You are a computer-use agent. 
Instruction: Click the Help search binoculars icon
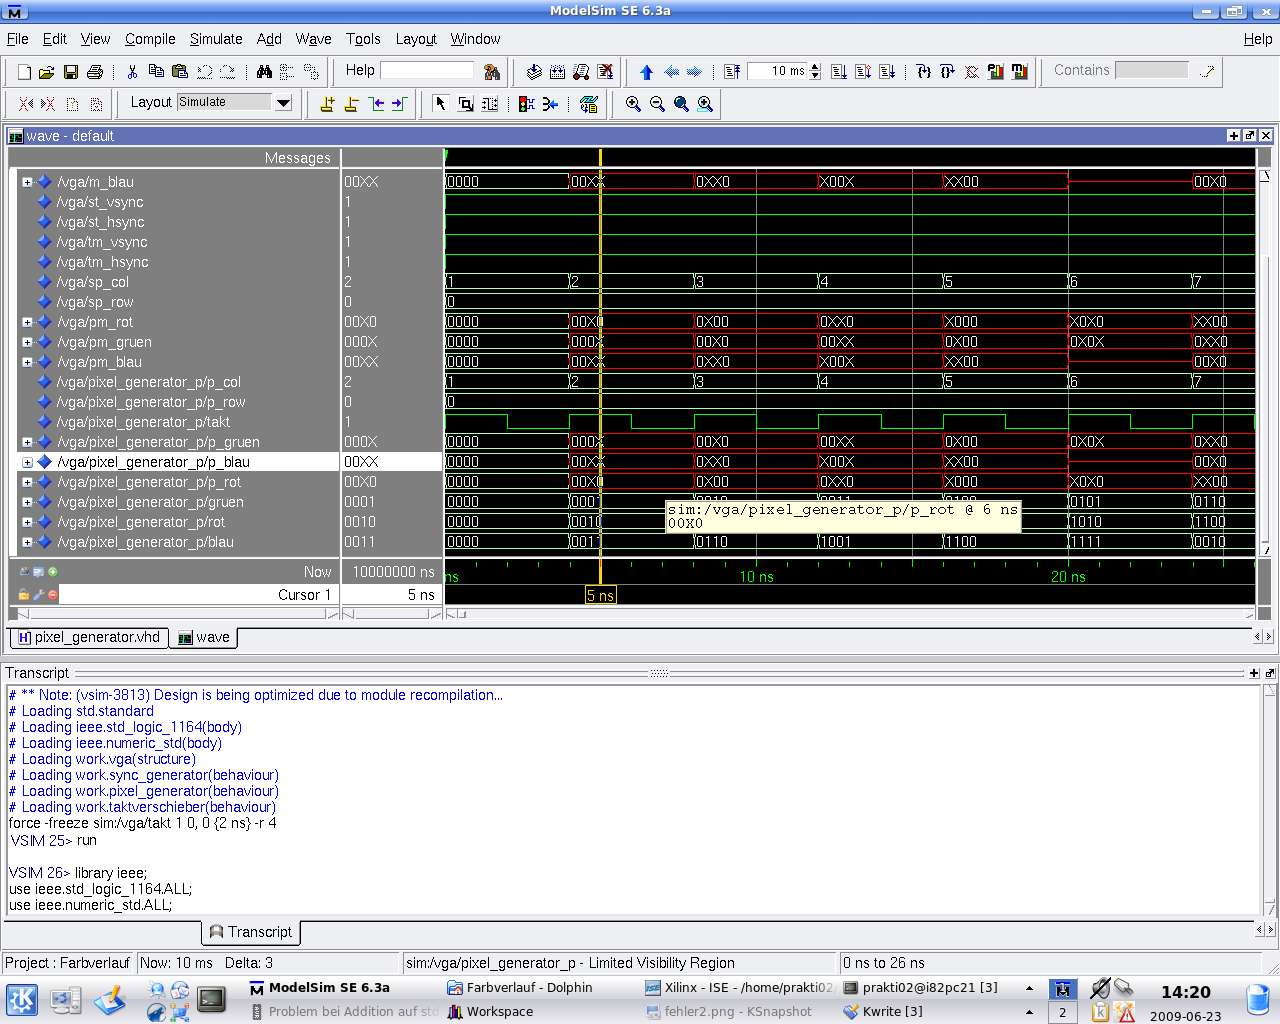point(491,72)
